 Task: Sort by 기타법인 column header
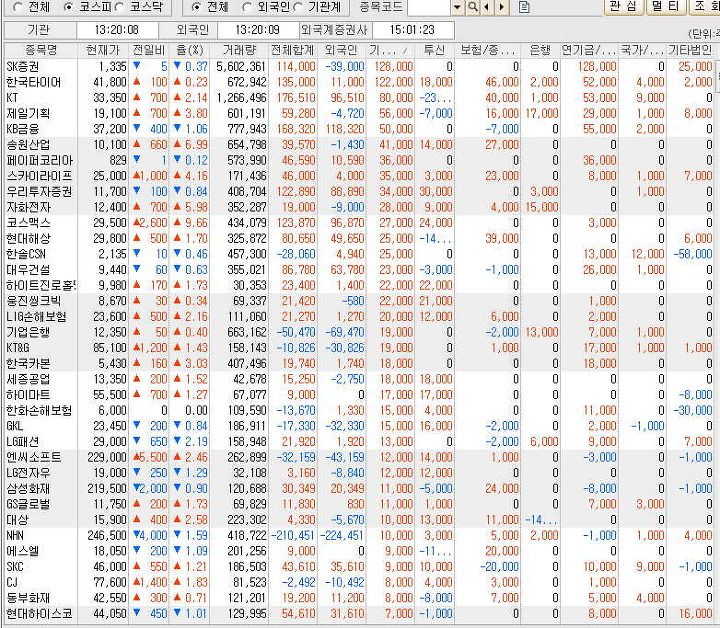coord(690,50)
